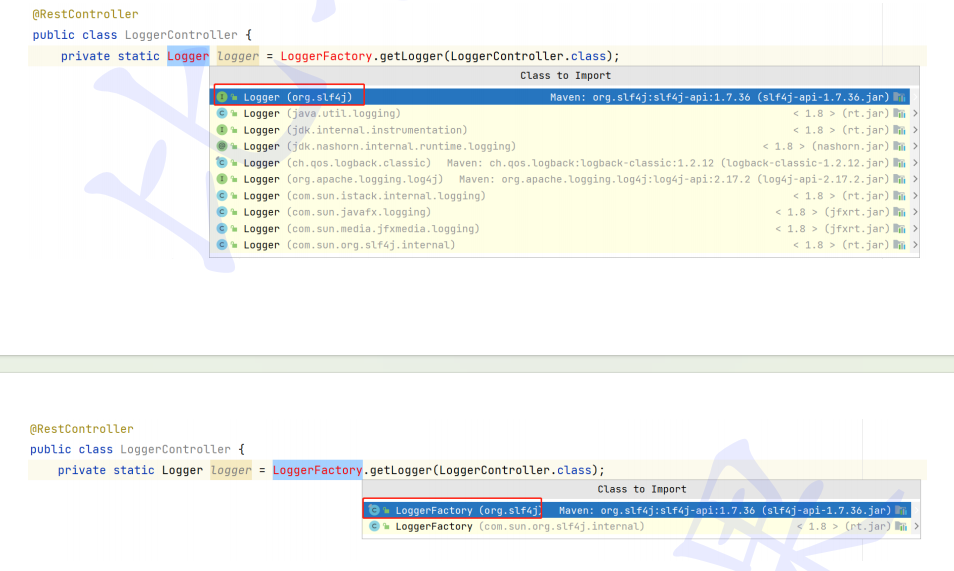This screenshot has width=954, height=571.
Task: Click library icon on logback-classic row
Action: pos(899,163)
